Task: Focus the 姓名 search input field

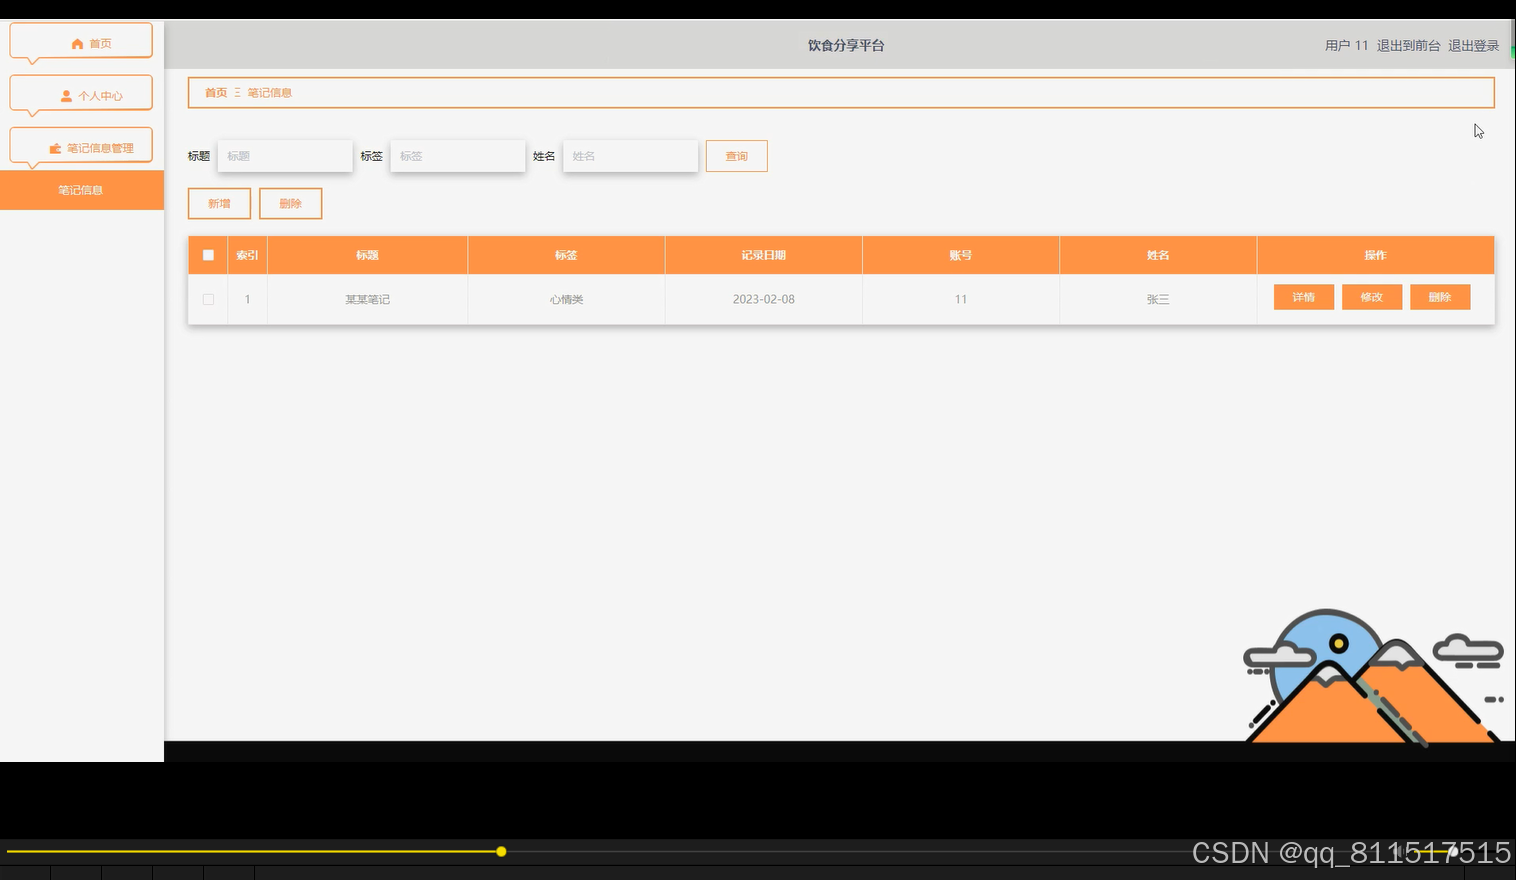Action: pos(630,156)
